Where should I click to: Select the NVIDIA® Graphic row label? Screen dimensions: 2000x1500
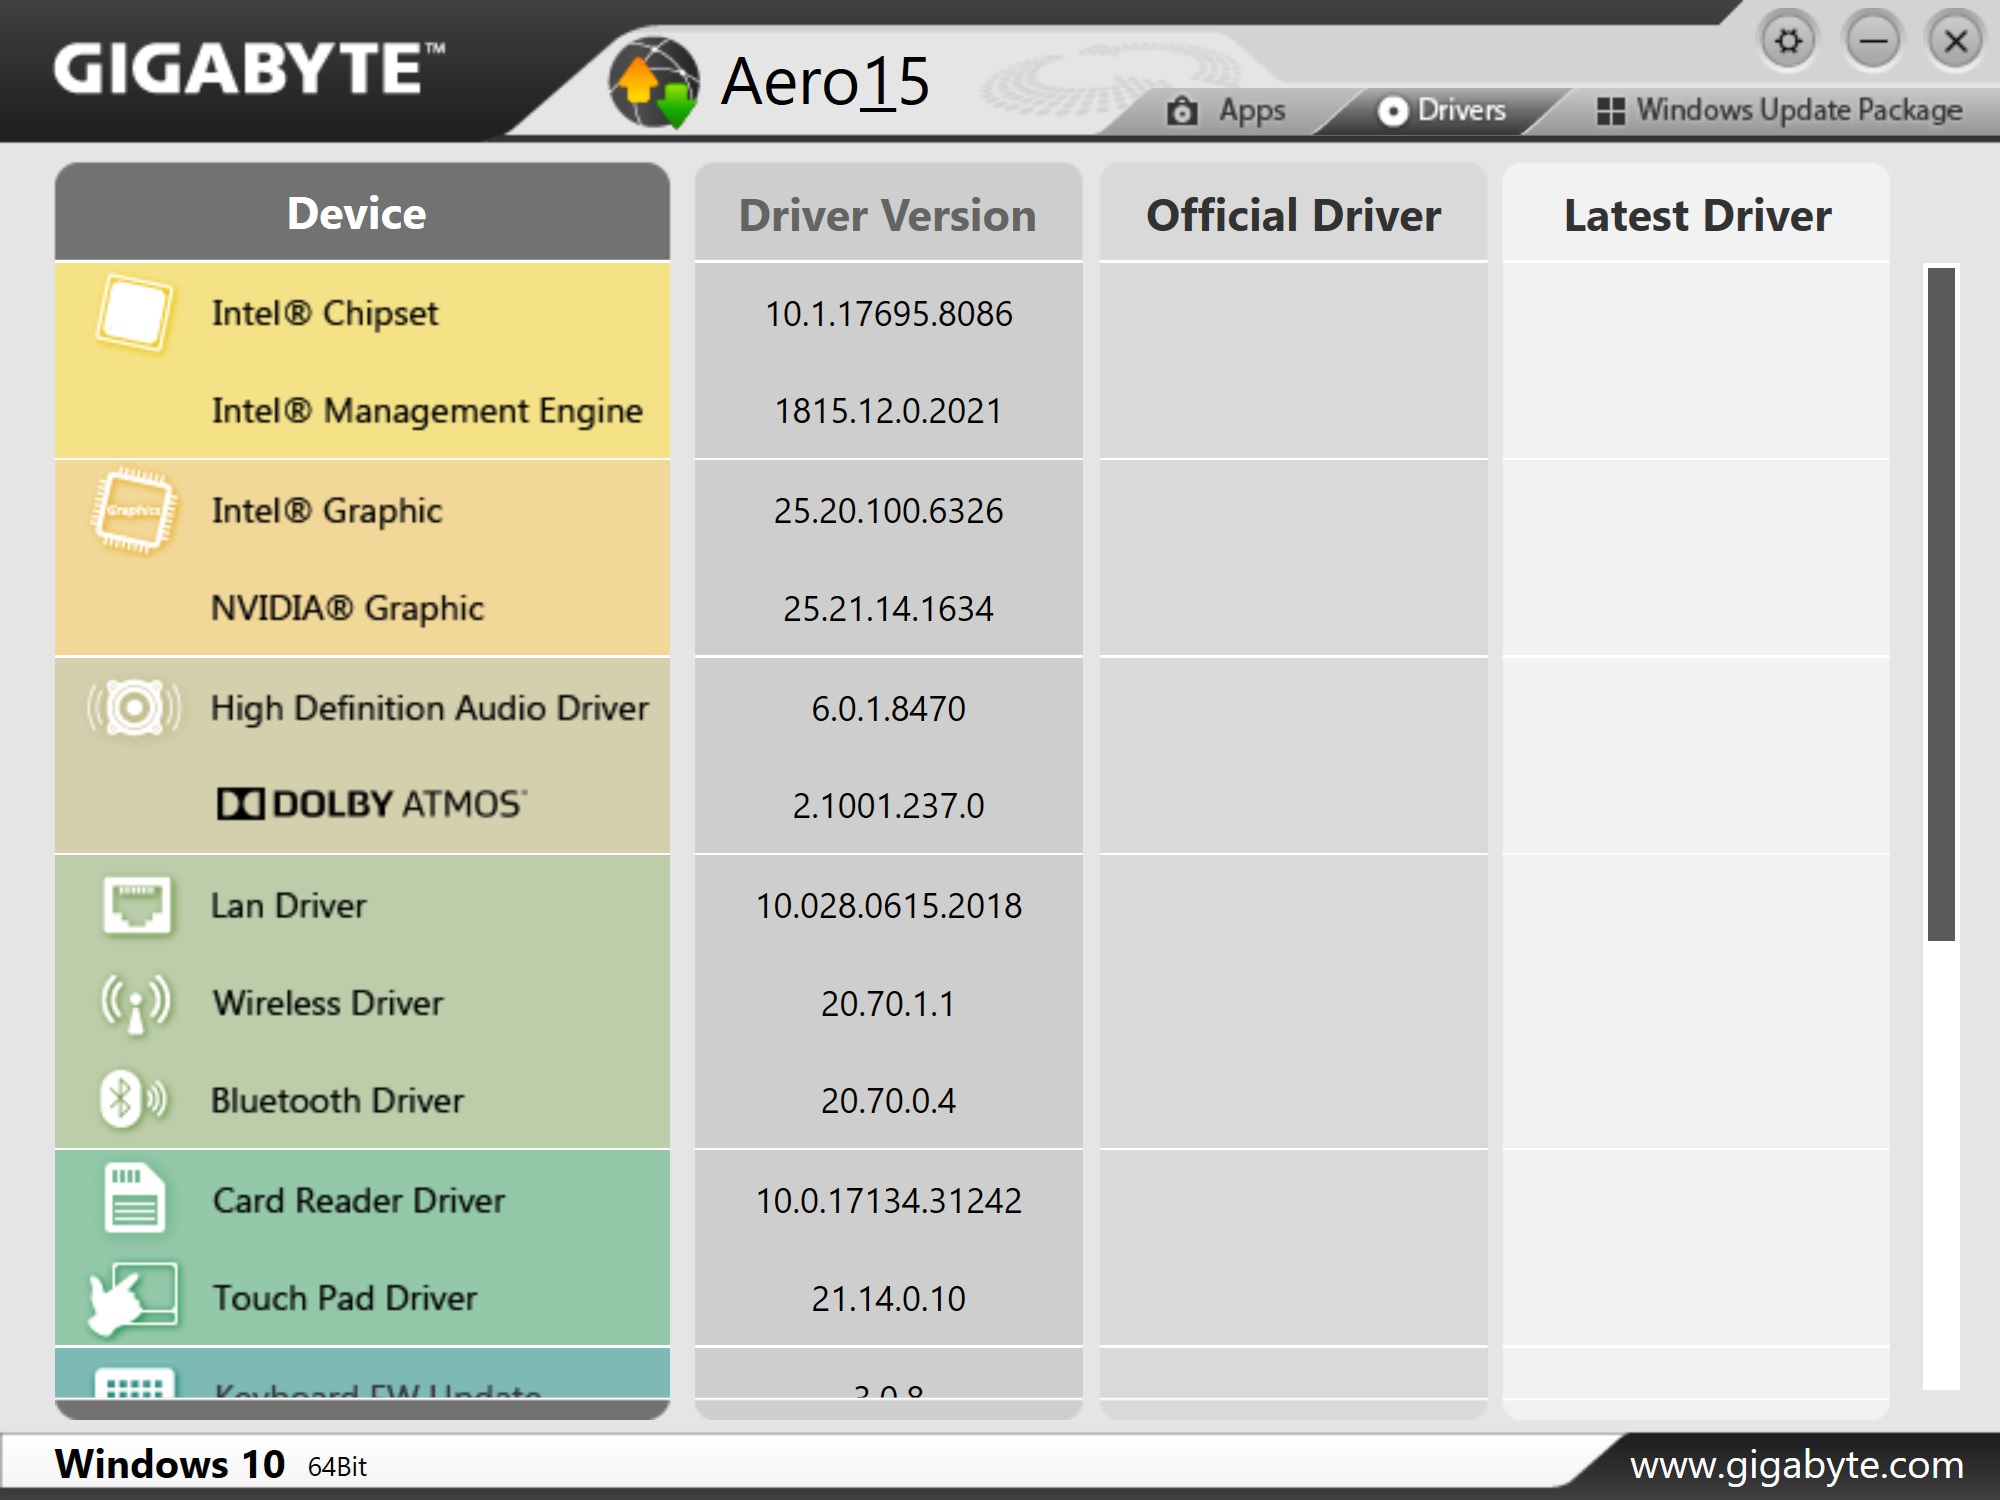(347, 608)
